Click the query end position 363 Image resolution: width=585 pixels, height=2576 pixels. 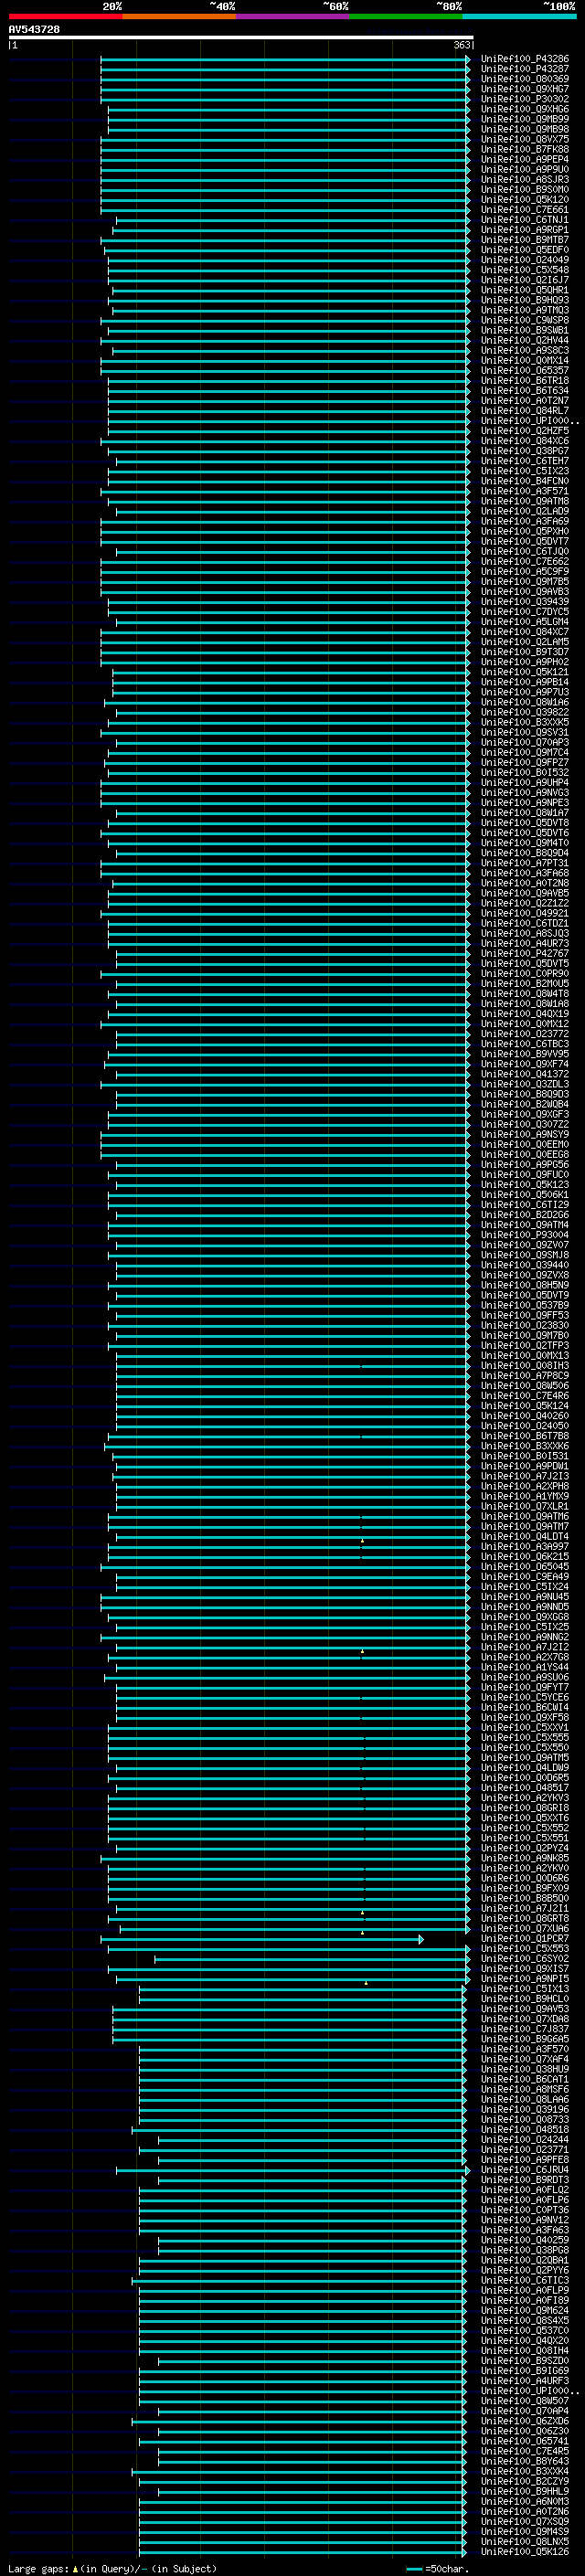coord(462,45)
